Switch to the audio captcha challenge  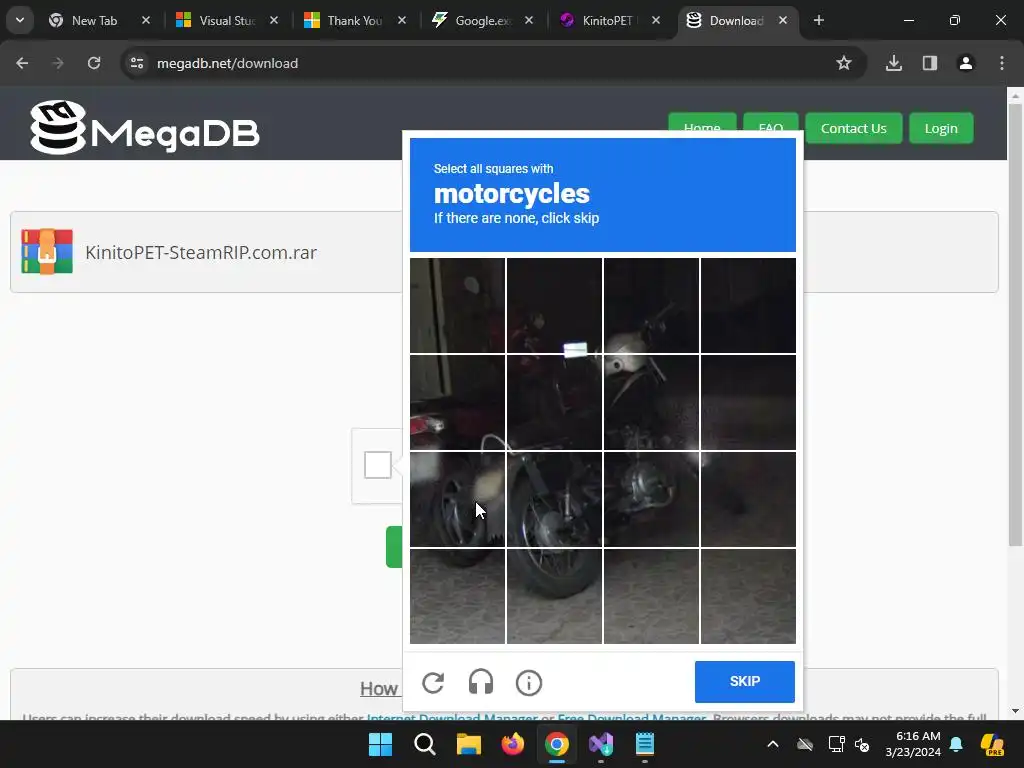481,682
